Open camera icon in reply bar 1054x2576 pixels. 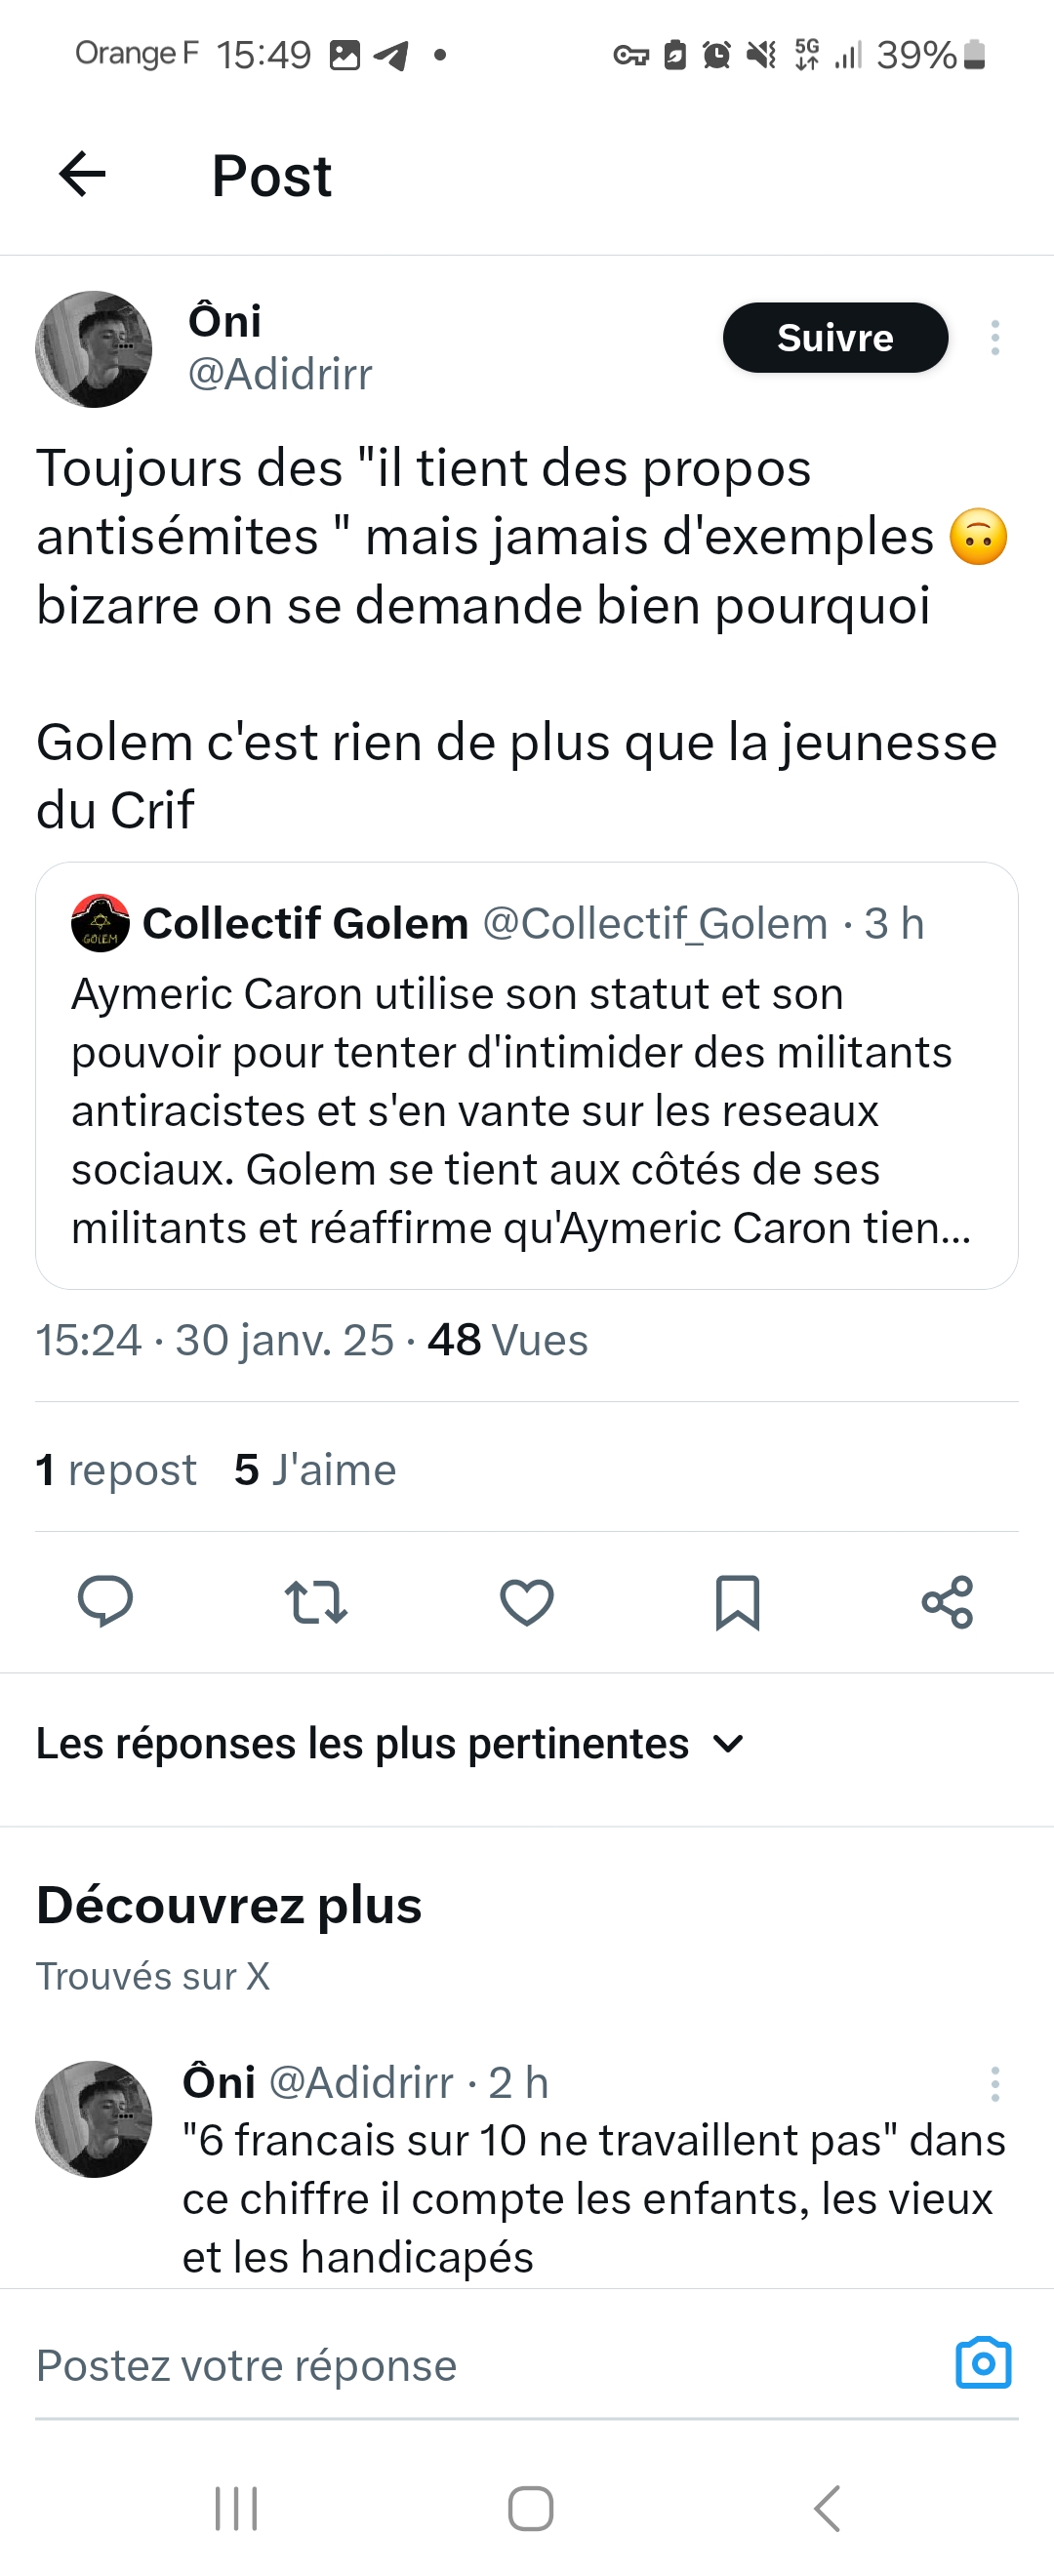[x=983, y=2364]
